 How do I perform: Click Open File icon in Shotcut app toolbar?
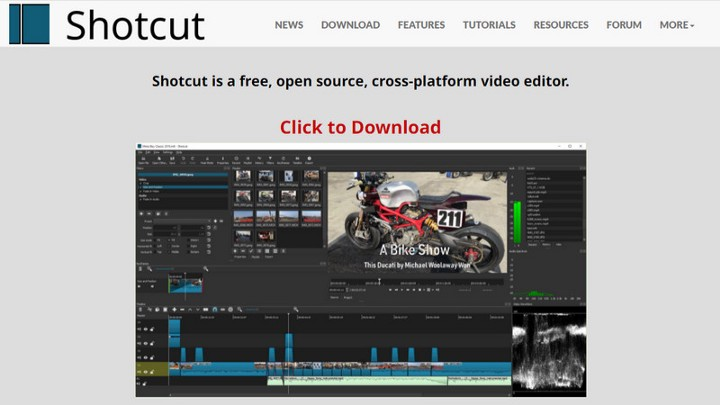coord(143,160)
